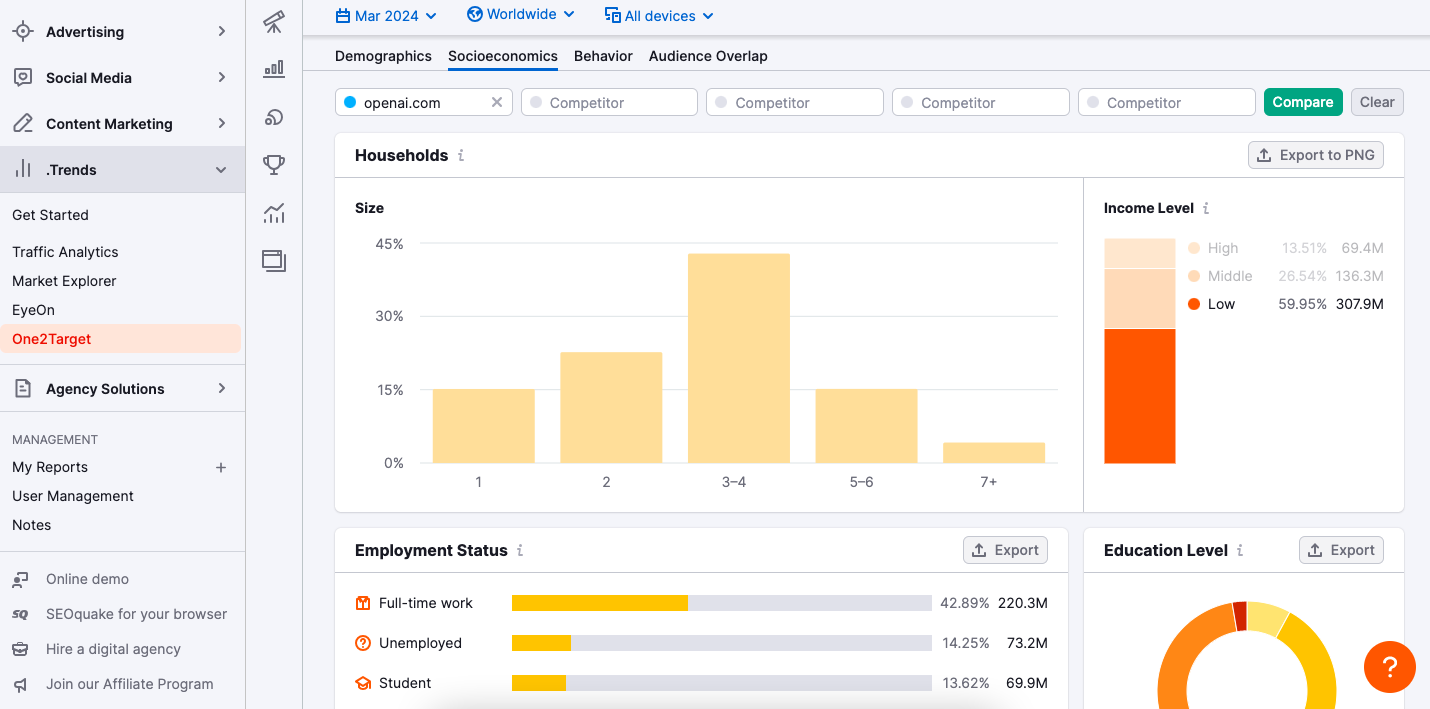Toggle the High income level legend item

(x=1222, y=248)
